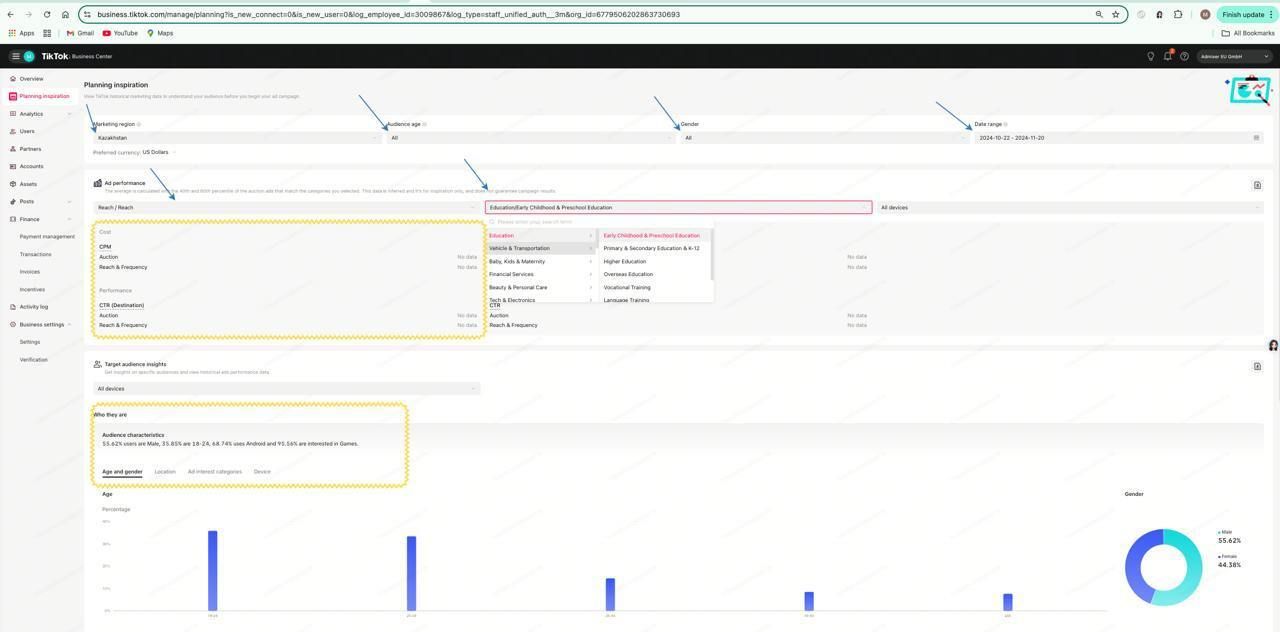Switch to the Ad interest categories tab
1280x632 pixels.
pyautogui.click(x=215, y=472)
